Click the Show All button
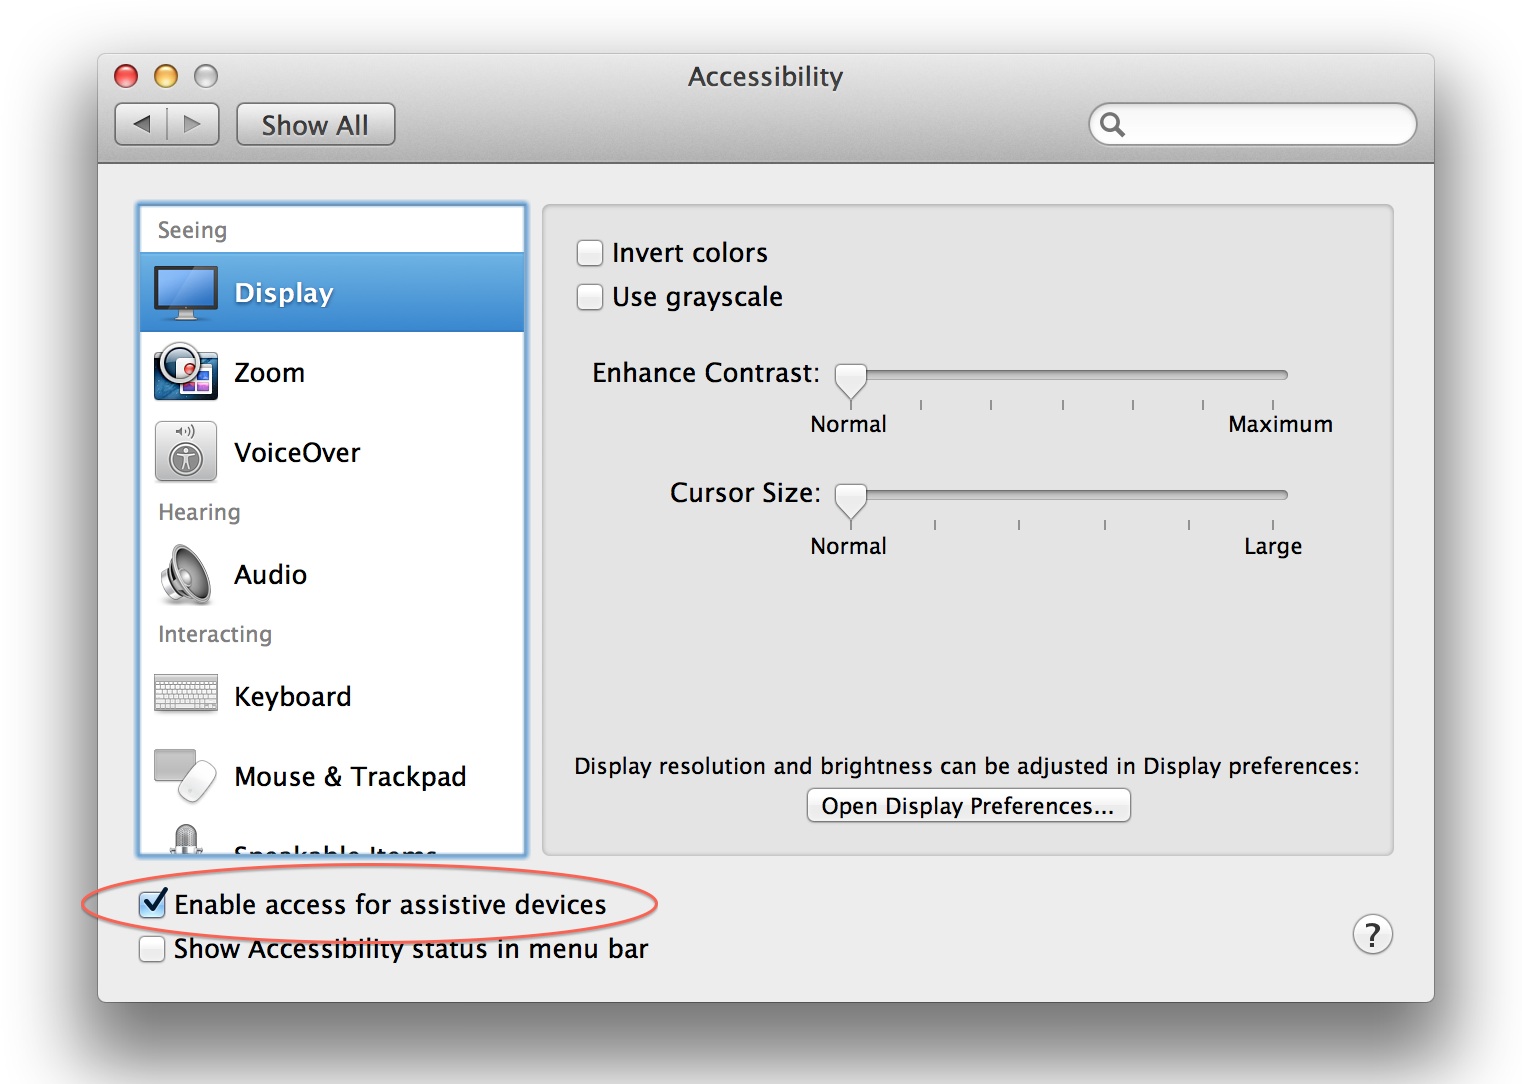 click(316, 125)
